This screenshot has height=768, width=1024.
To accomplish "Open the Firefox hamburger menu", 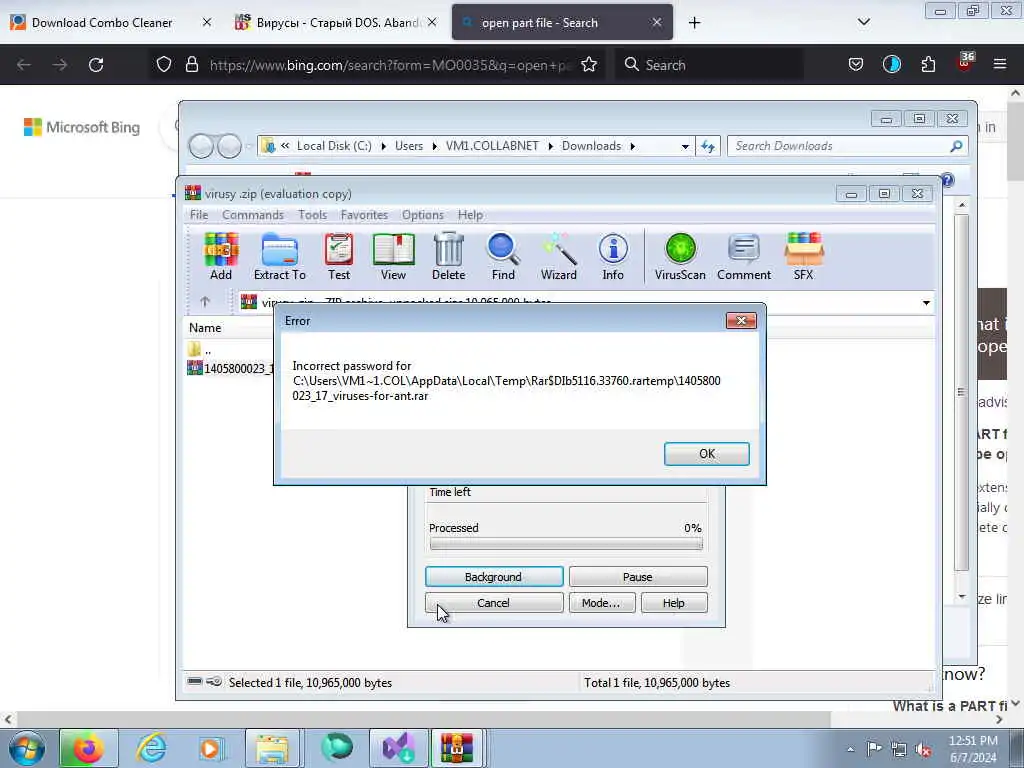I will (x=1000, y=65).
